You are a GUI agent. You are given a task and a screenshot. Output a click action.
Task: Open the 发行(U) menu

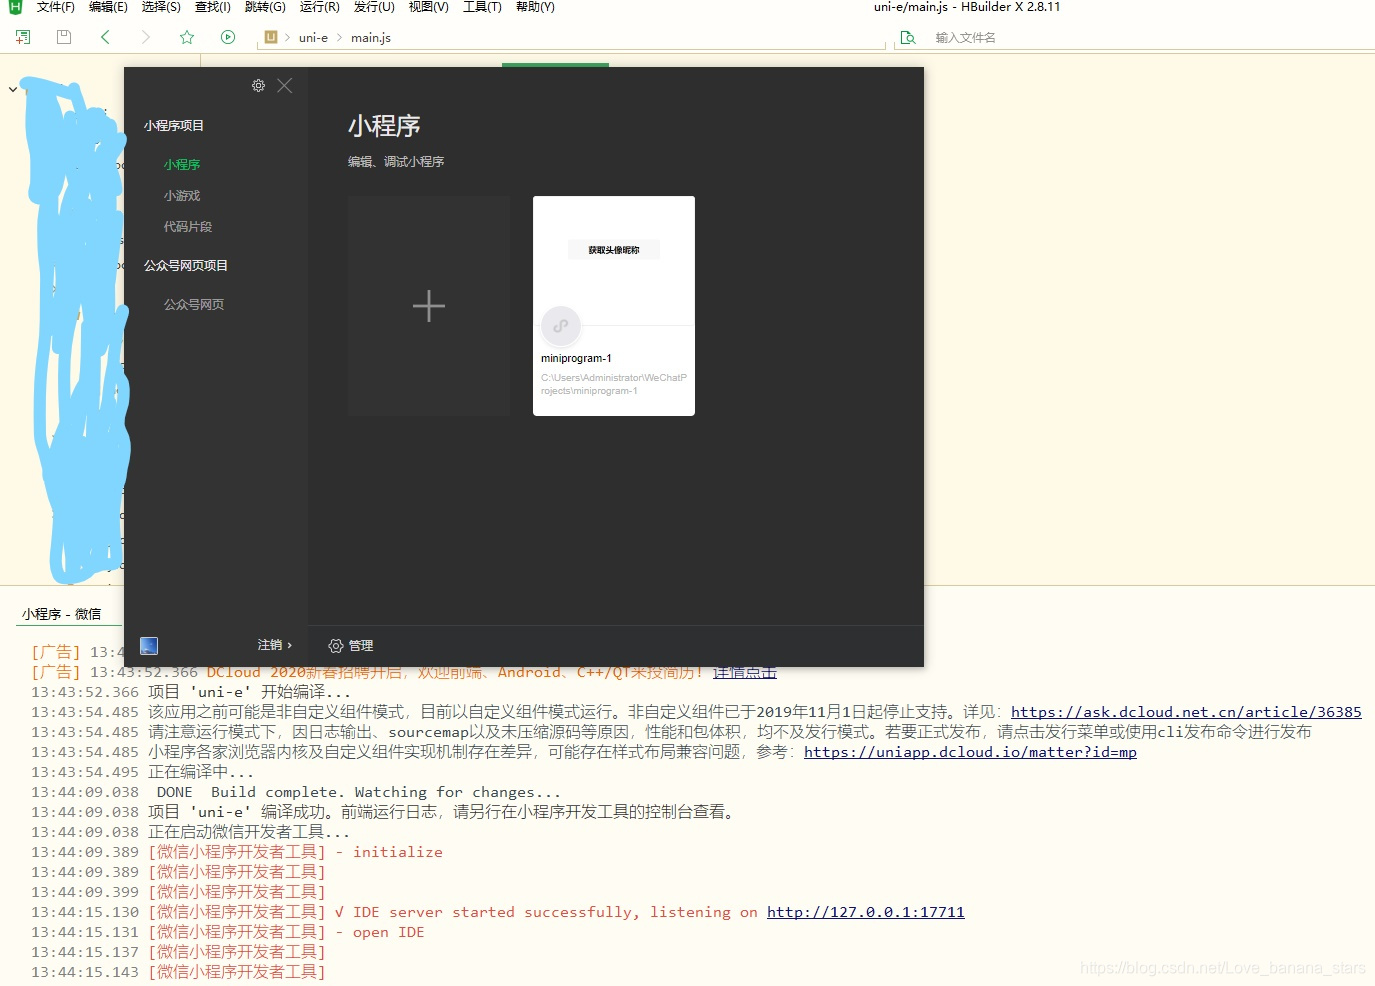tap(374, 7)
